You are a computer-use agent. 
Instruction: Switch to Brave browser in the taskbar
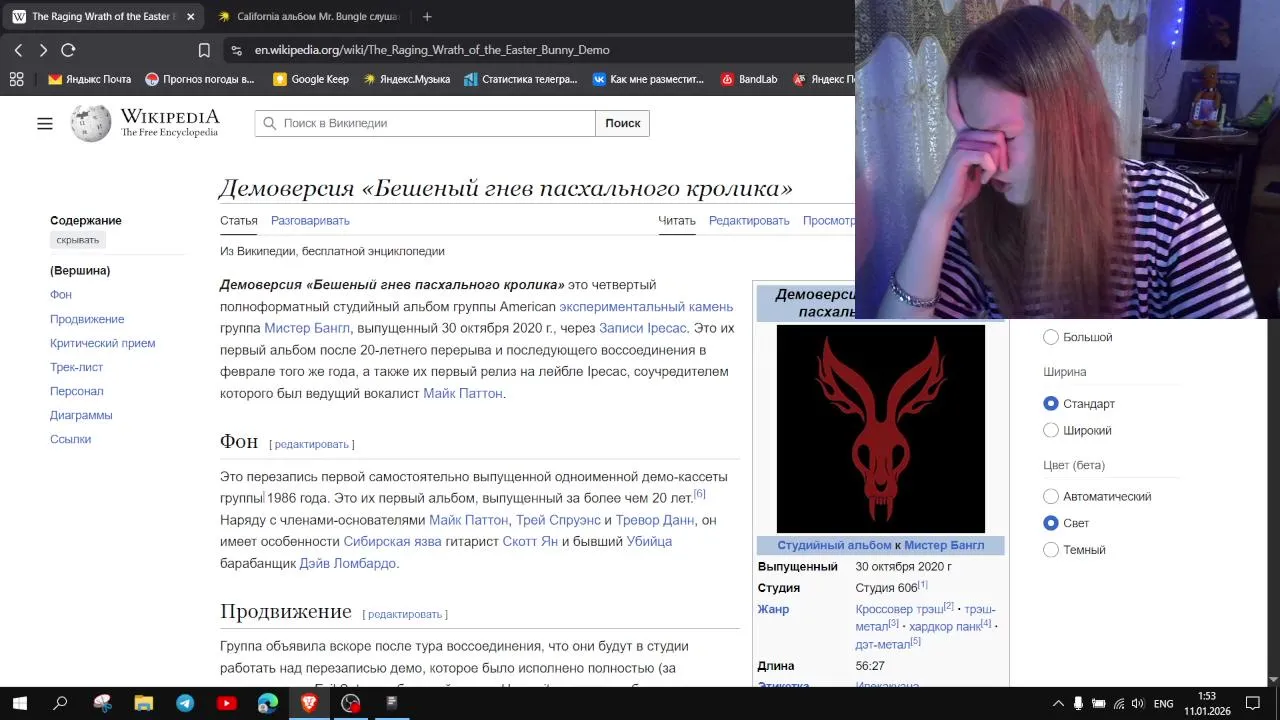pyautogui.click(x=309, y=703)
